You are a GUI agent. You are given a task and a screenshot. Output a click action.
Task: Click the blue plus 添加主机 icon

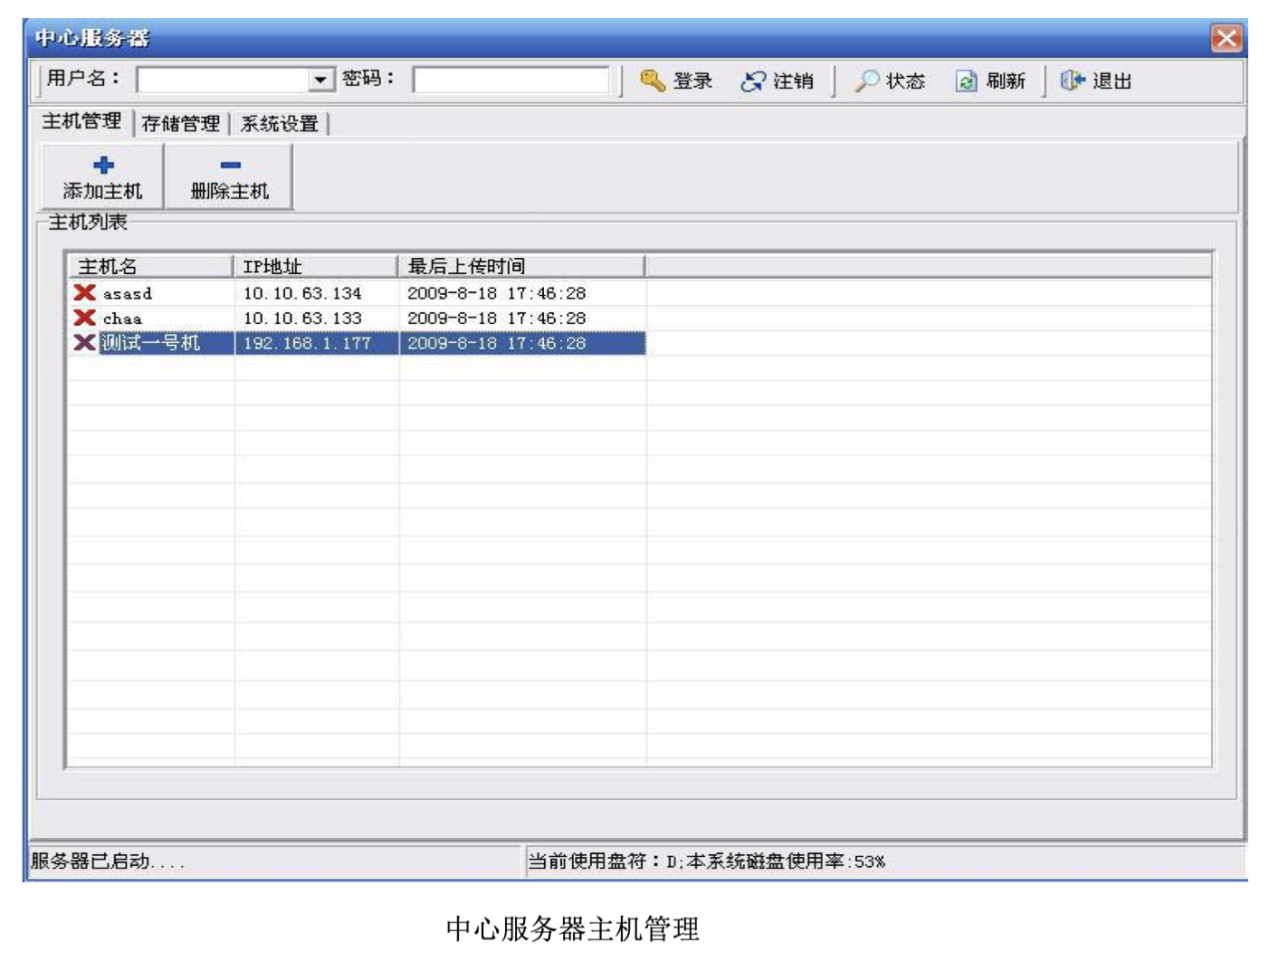103,165
